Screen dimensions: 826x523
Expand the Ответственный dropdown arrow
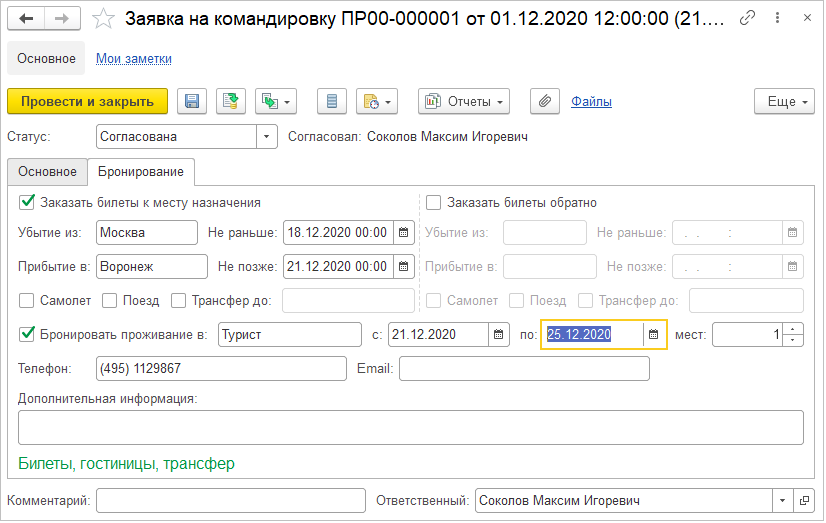tap(782, 500)
